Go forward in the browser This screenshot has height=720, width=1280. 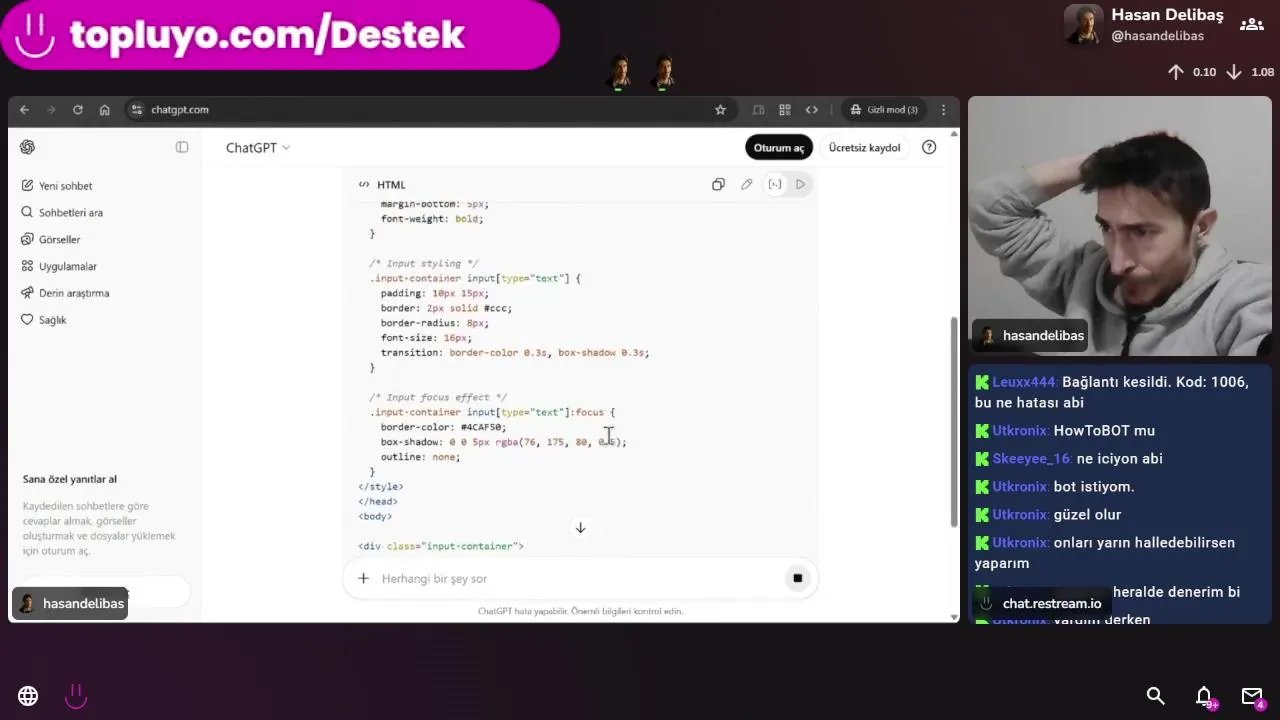51,110
